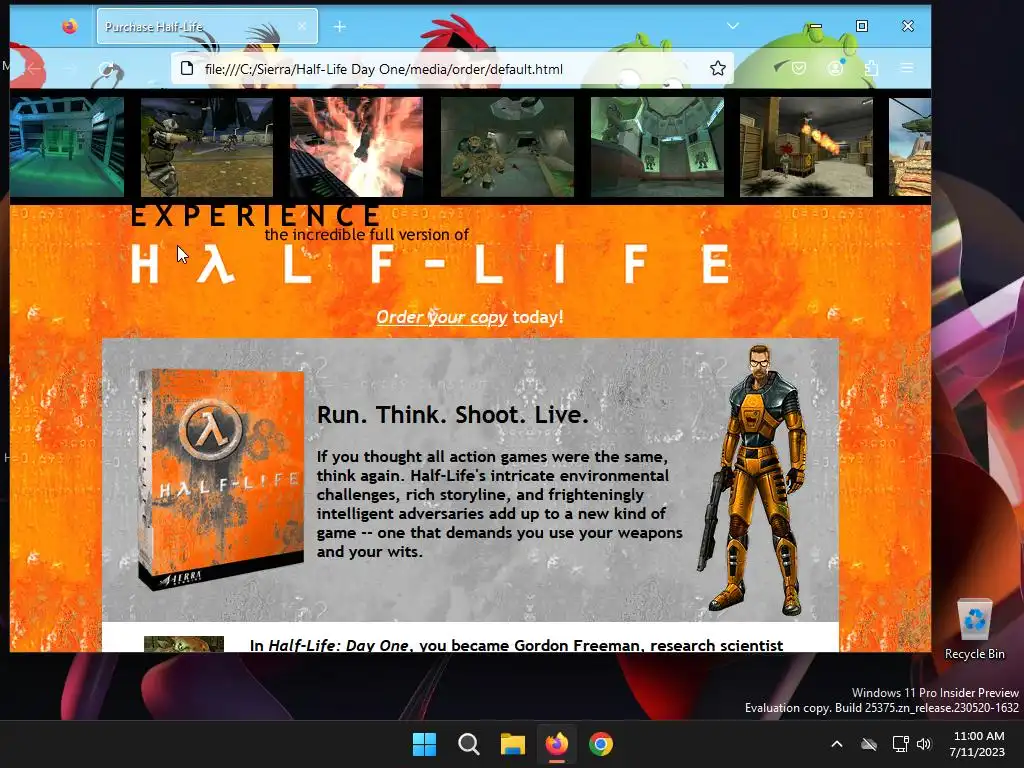Image resolution: width=1024 pixels, height=768 pixels.
Task: Open the soldier aiming gun screenshot thumbnail
Action: [207, 147]
